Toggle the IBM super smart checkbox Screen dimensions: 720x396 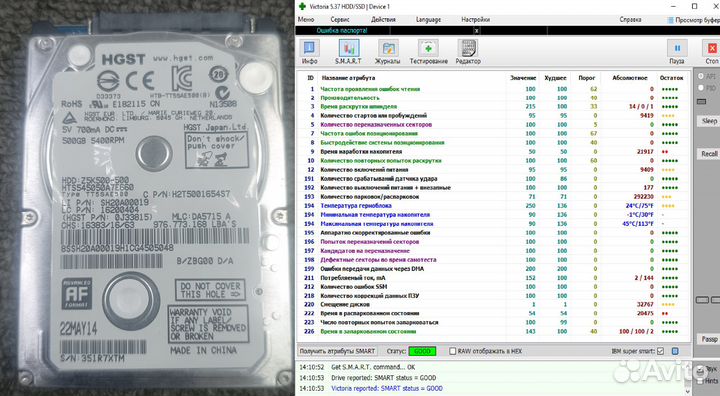pyautogui.click(x=660, y=351)
